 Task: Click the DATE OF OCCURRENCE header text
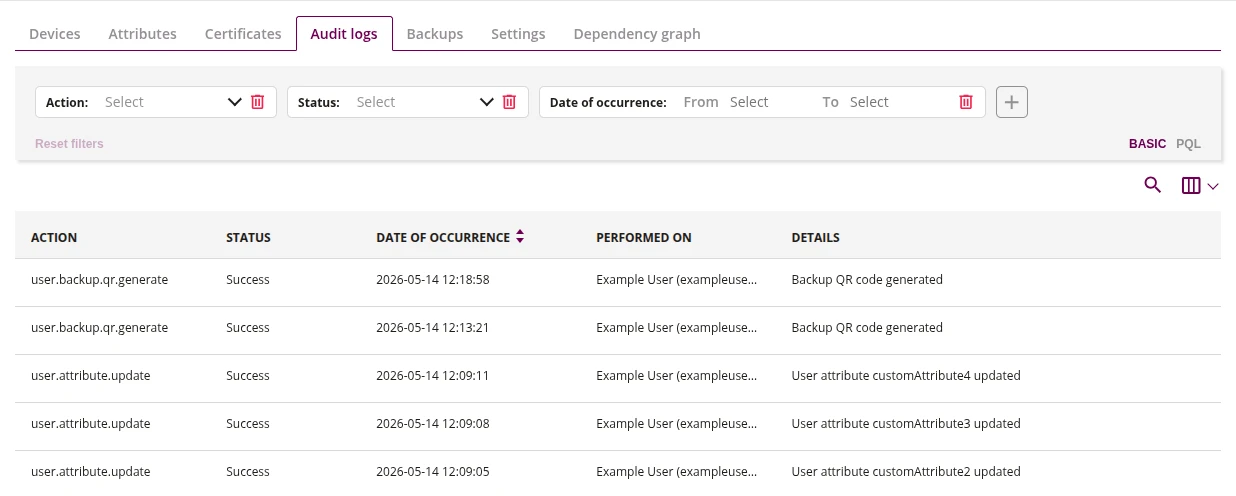click(x=443, y=238)
